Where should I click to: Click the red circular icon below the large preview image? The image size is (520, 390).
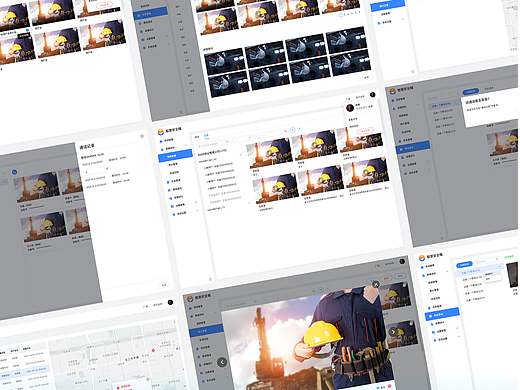tap(389, 386)
